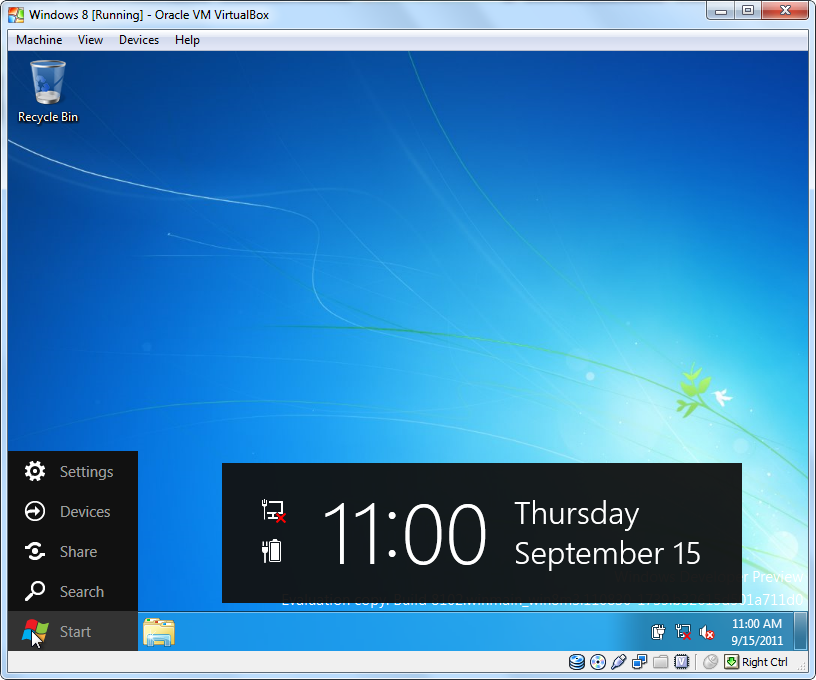Click the VirtualBox optical disc indicator
The width and height of the screenshot is (816, 680).
tap(598, 662)
